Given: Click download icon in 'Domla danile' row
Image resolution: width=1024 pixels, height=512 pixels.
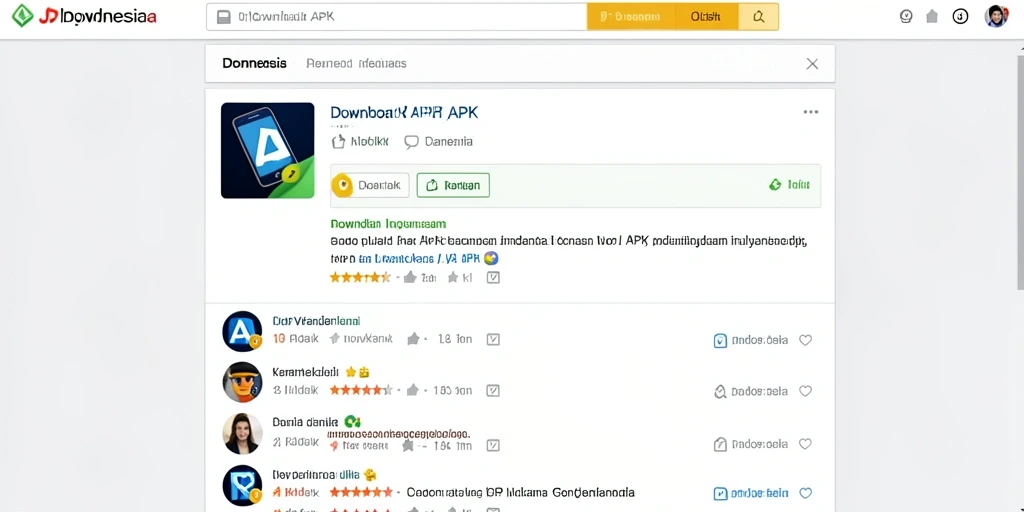Looking at the screenshot, I should (720, 444).
